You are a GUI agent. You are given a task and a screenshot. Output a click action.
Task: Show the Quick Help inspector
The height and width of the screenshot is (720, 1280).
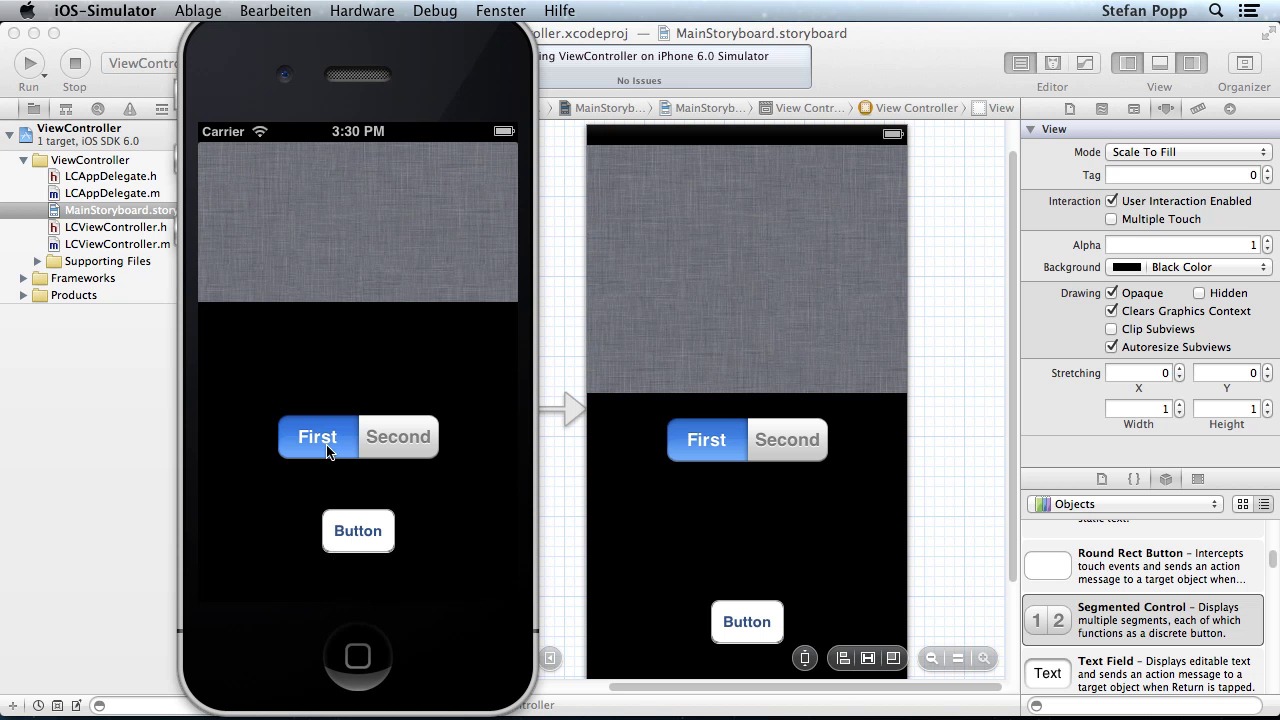(1102, 108)
